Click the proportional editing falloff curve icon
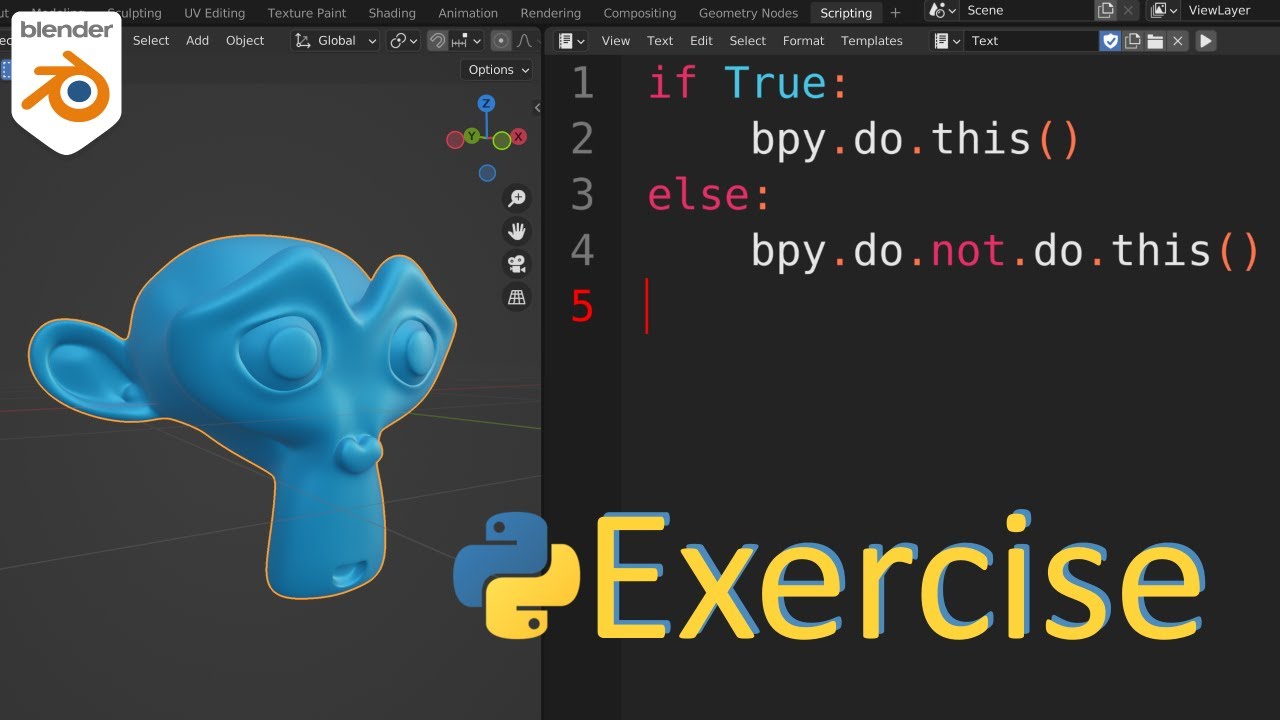1280x720 pixels. point(527,41)
